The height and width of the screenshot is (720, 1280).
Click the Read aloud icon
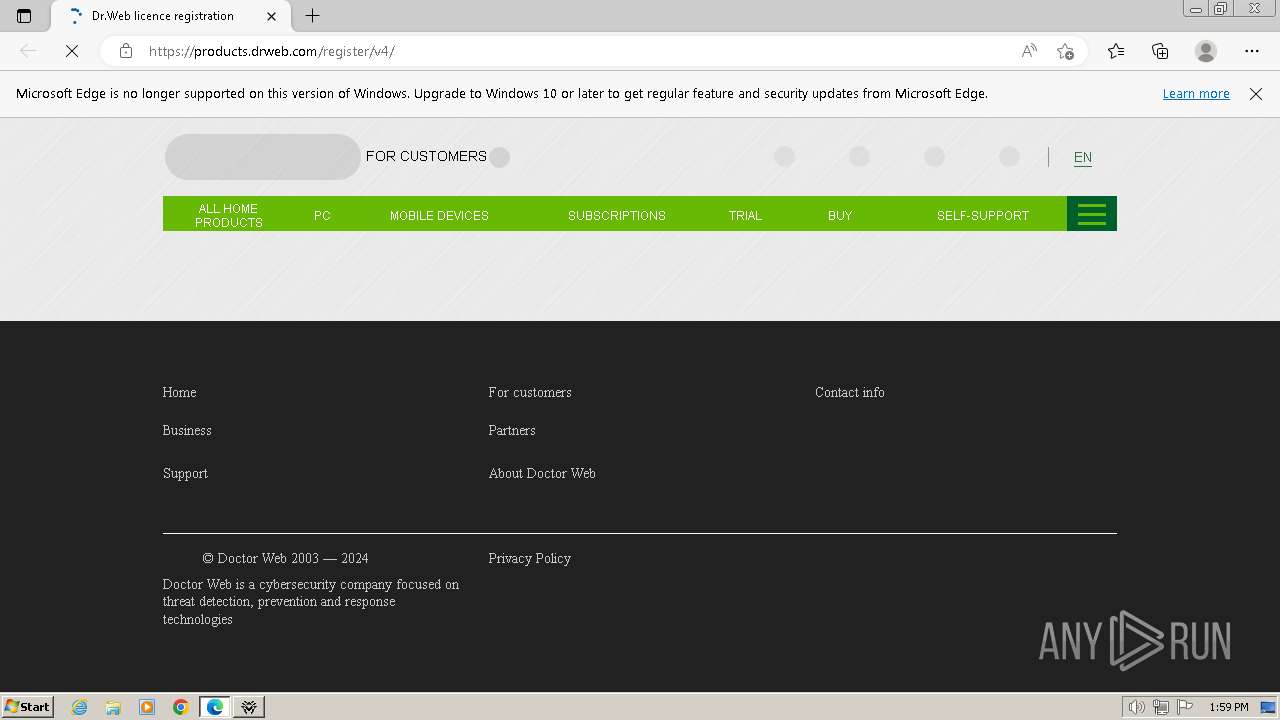coord(1029,51)
